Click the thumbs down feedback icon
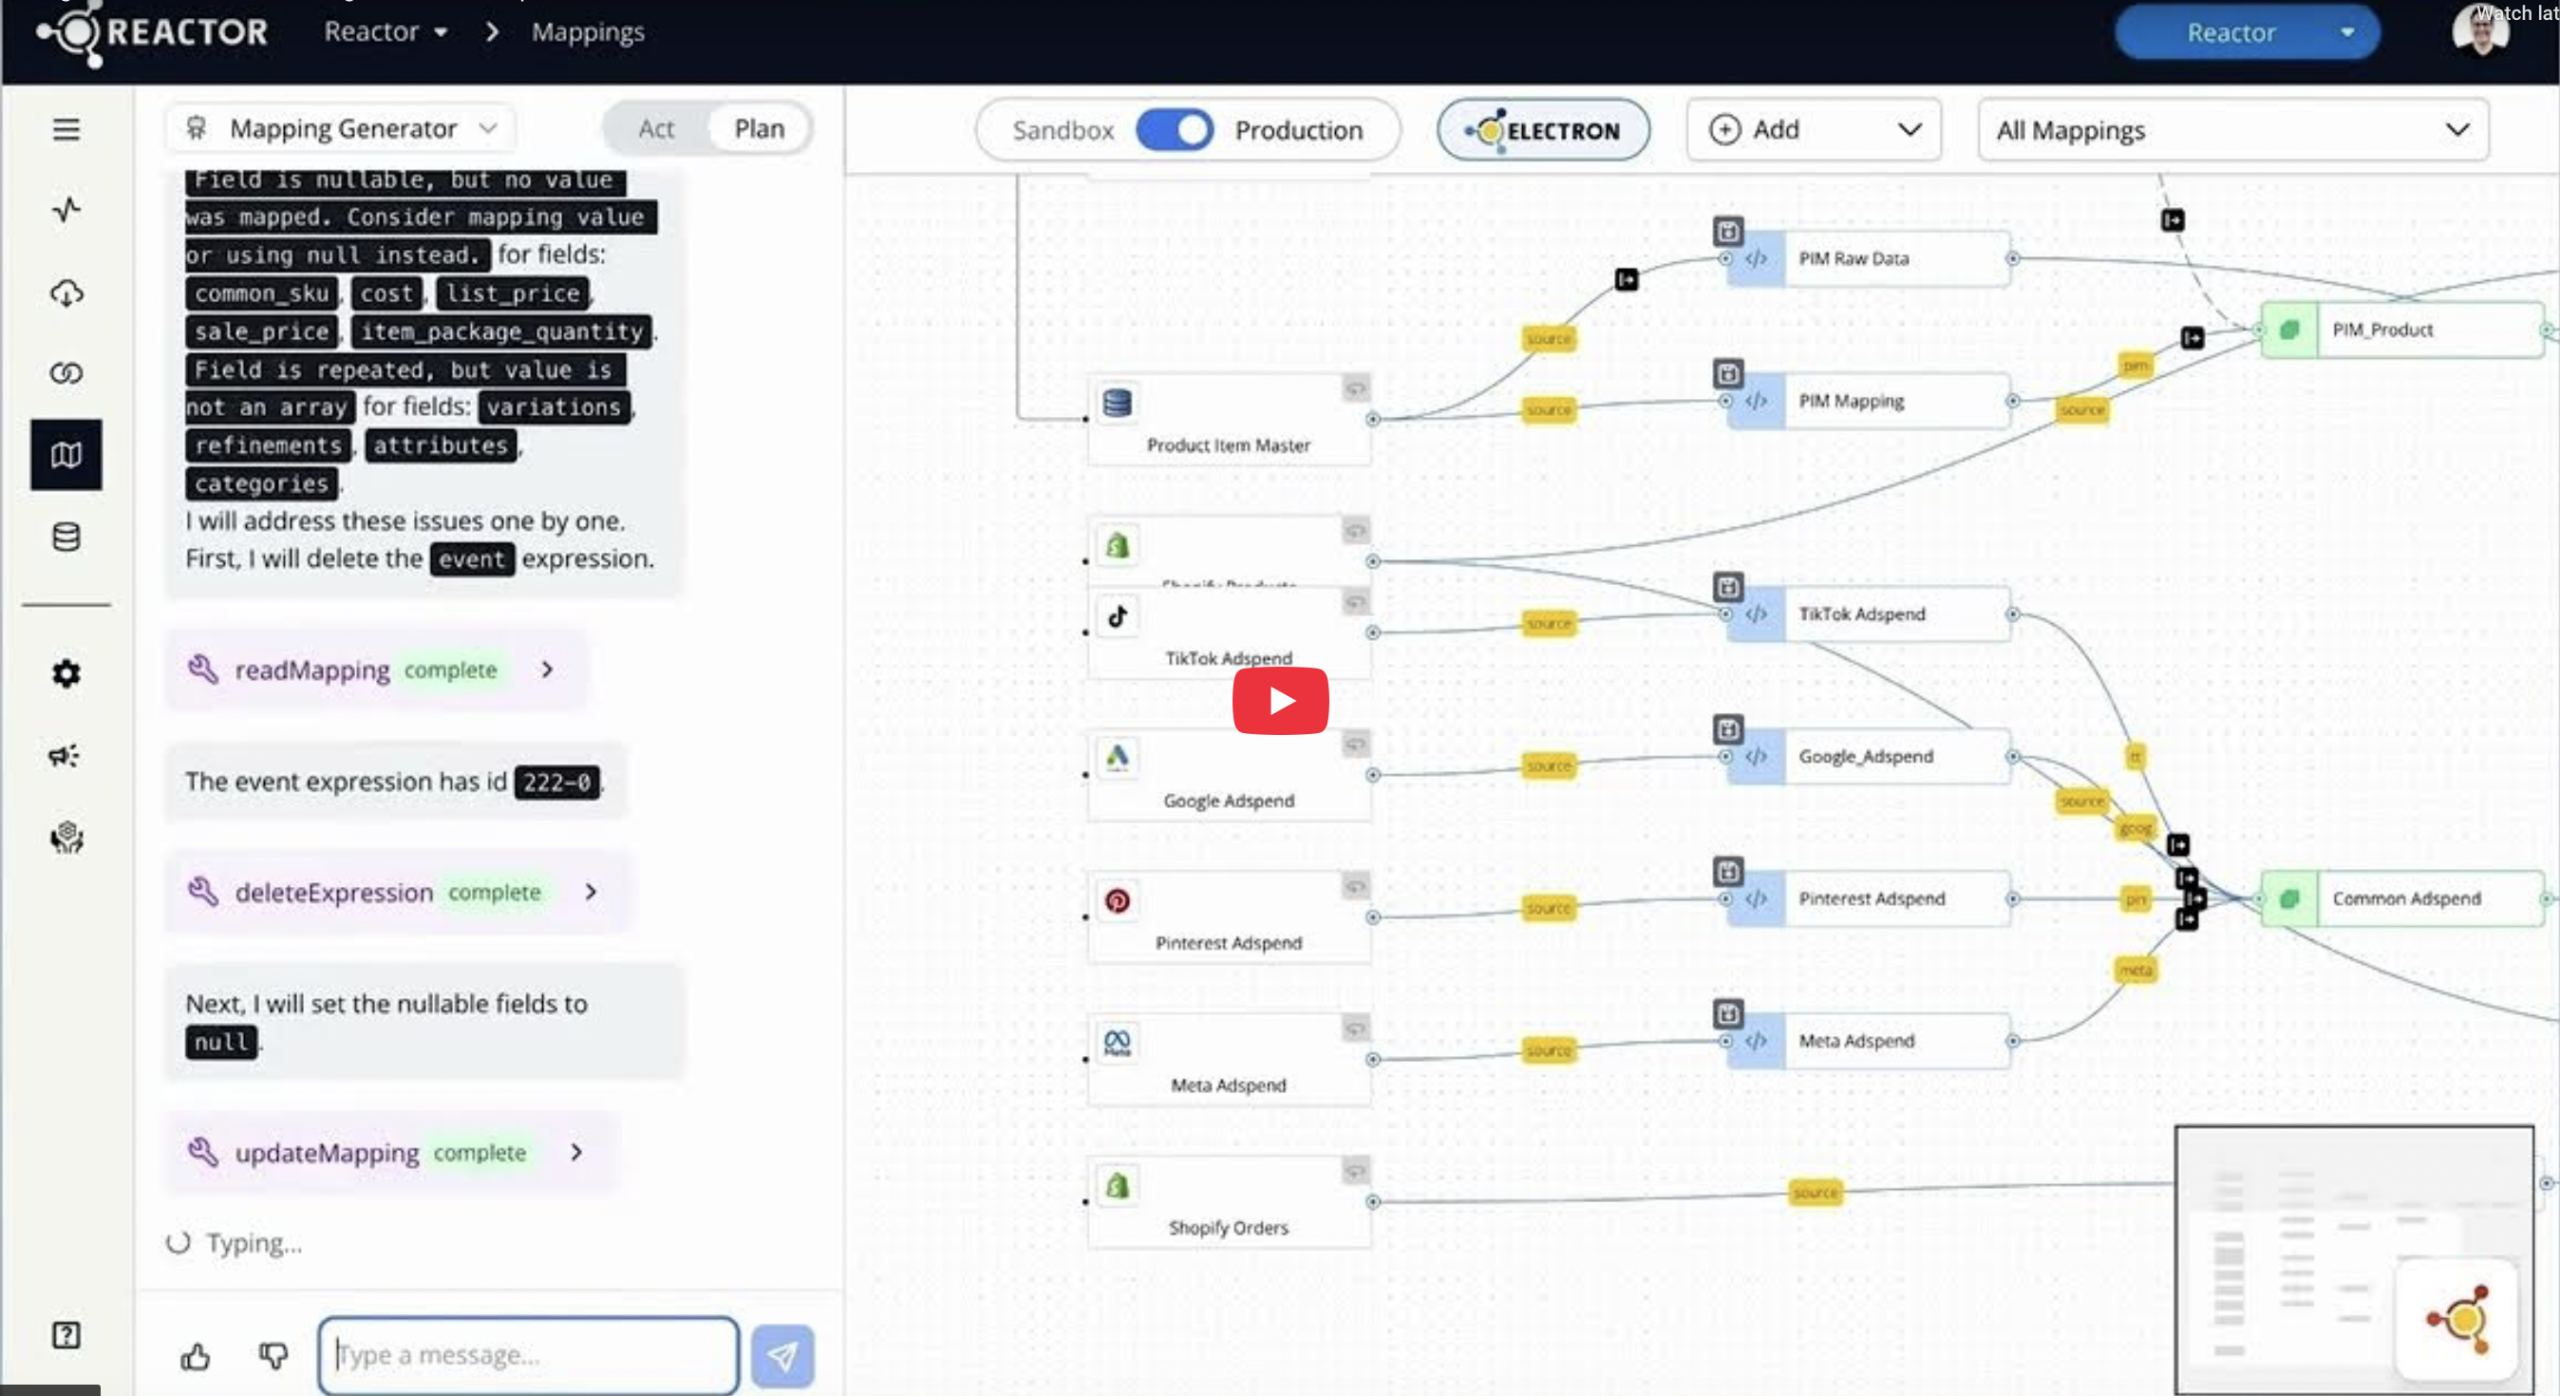The height and width of the screenshot is (1396, 2560). (x=273, y=1356)
